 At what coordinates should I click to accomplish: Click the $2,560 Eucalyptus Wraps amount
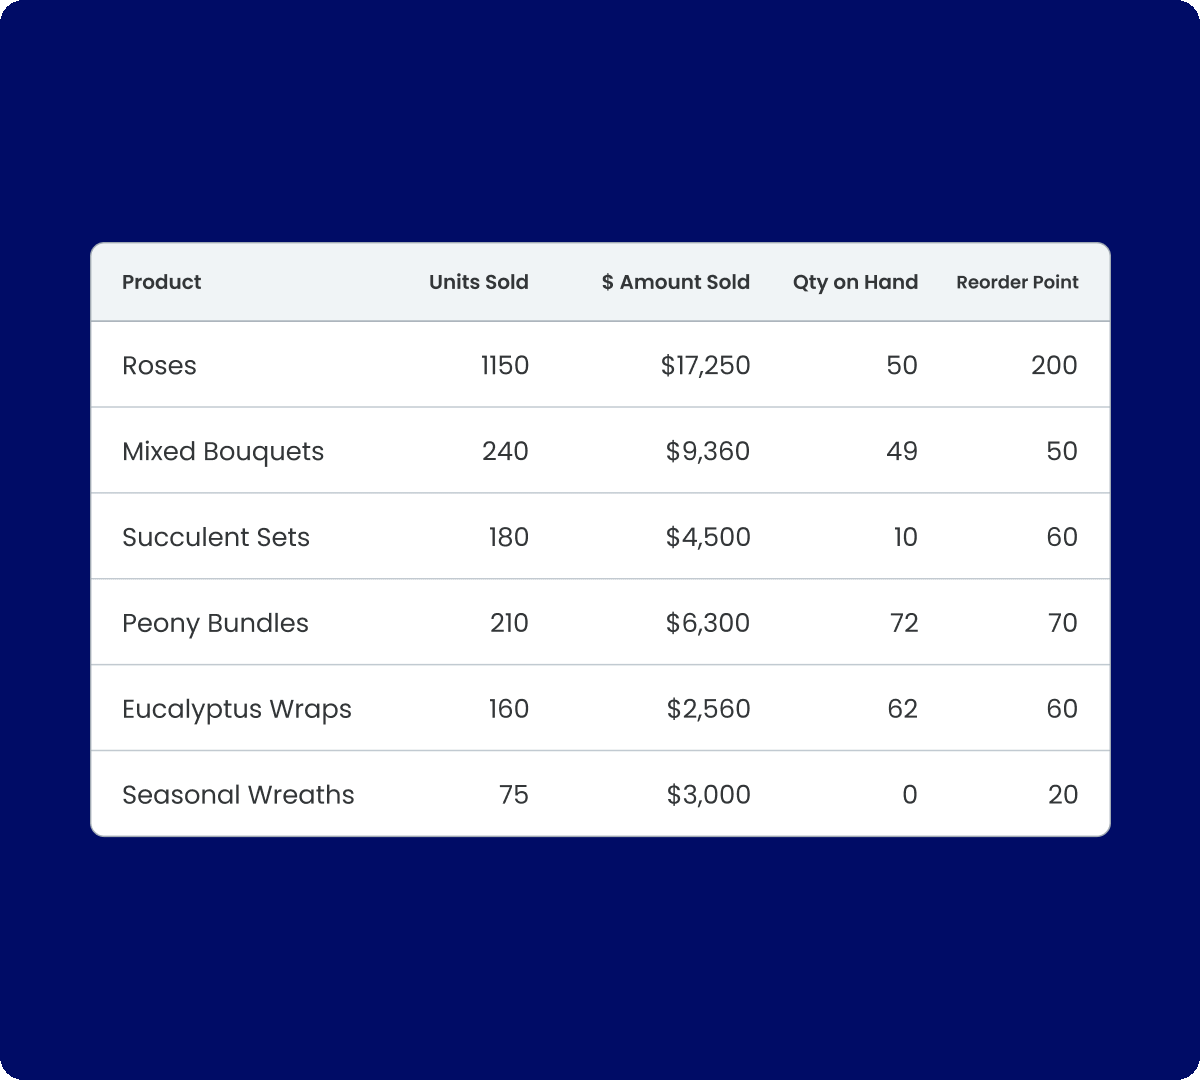click(x=708, y=709)
